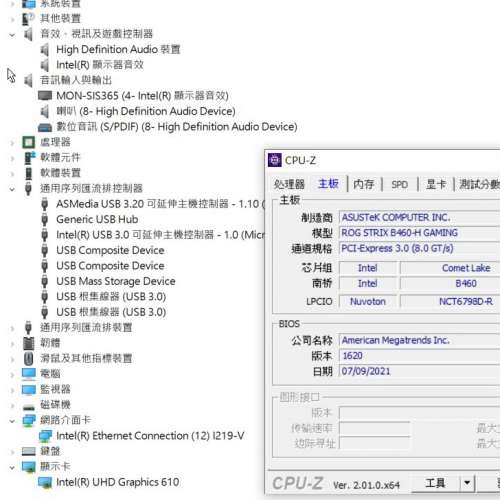Click the Comet Lake chipset value
This screenshot has width=500, height=500.
tap(466, 268)
